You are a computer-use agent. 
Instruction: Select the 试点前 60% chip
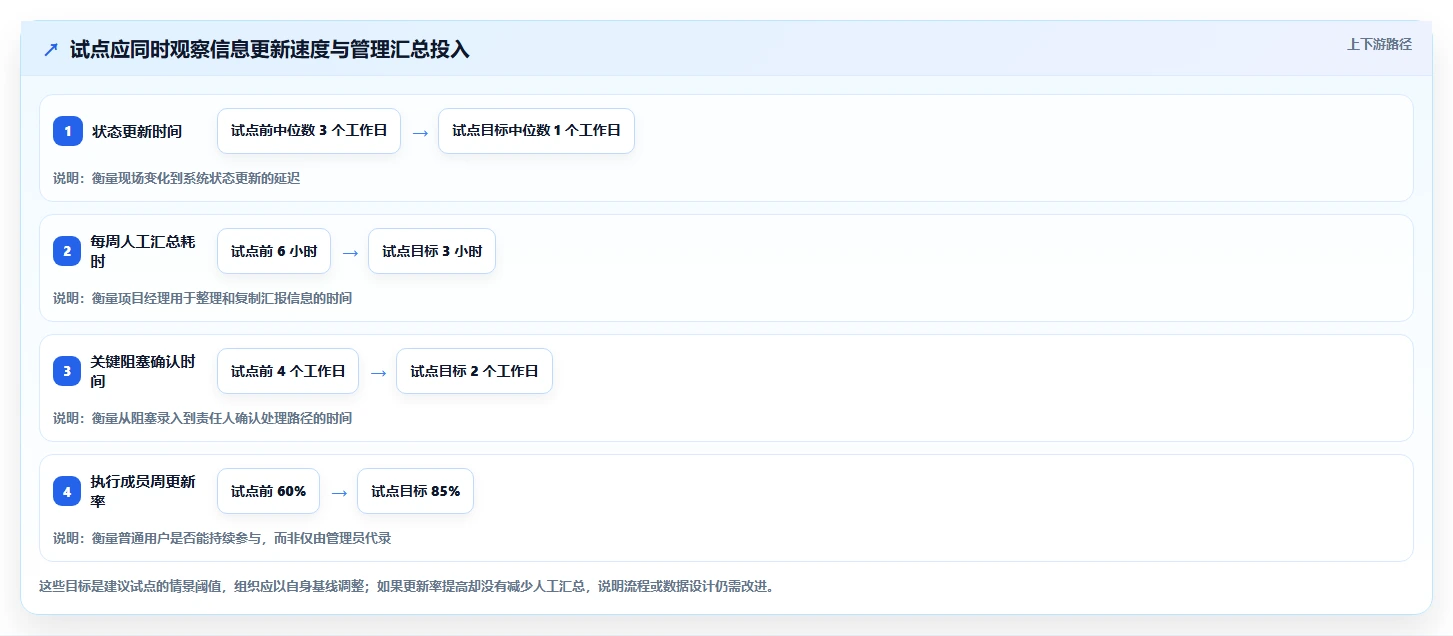point(268,491)
